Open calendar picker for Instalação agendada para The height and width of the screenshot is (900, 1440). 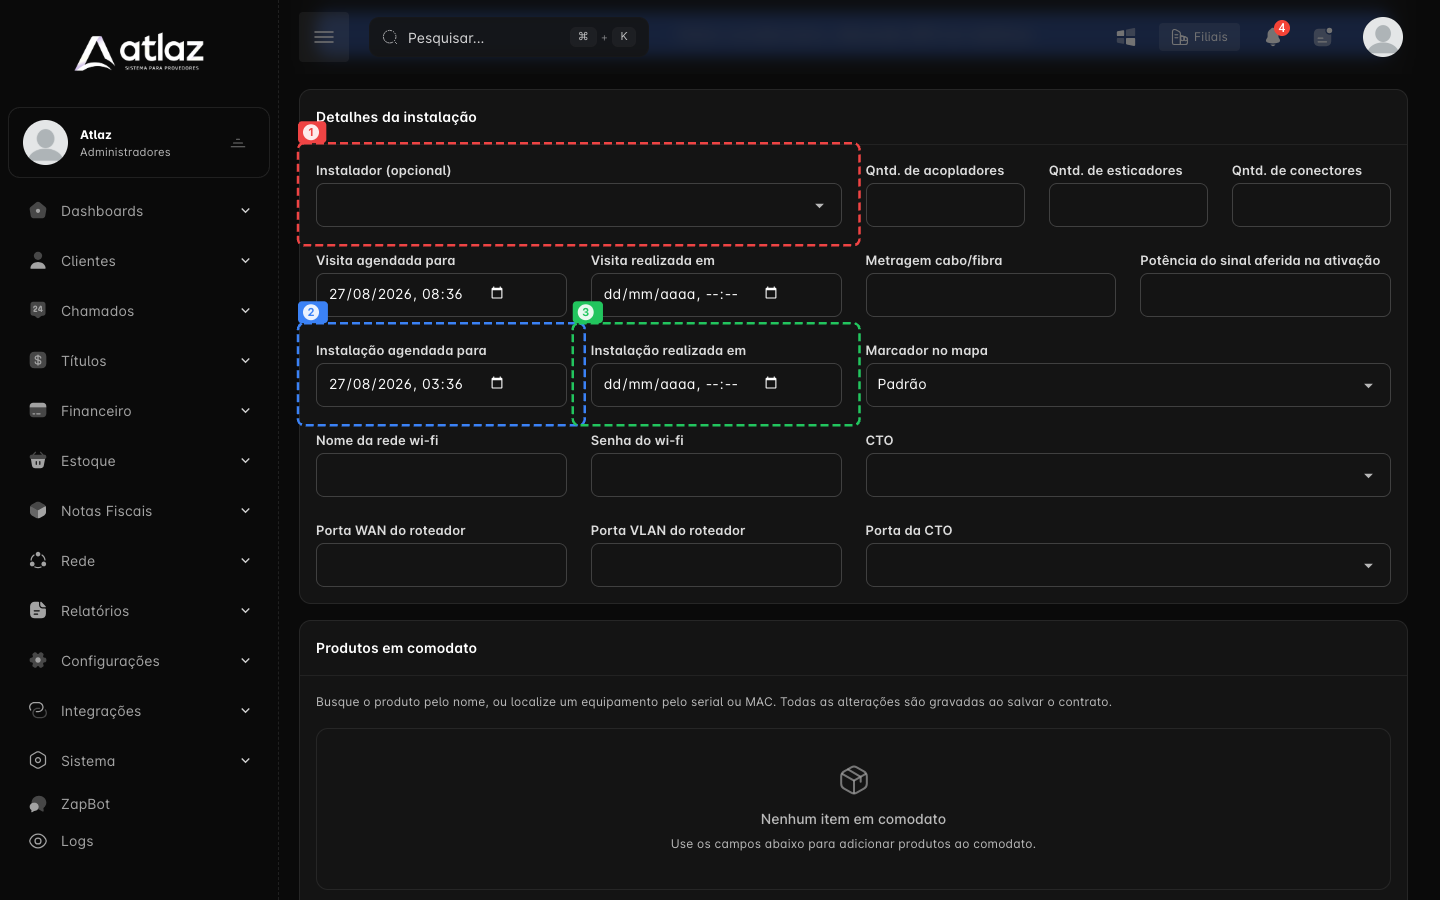497,383
